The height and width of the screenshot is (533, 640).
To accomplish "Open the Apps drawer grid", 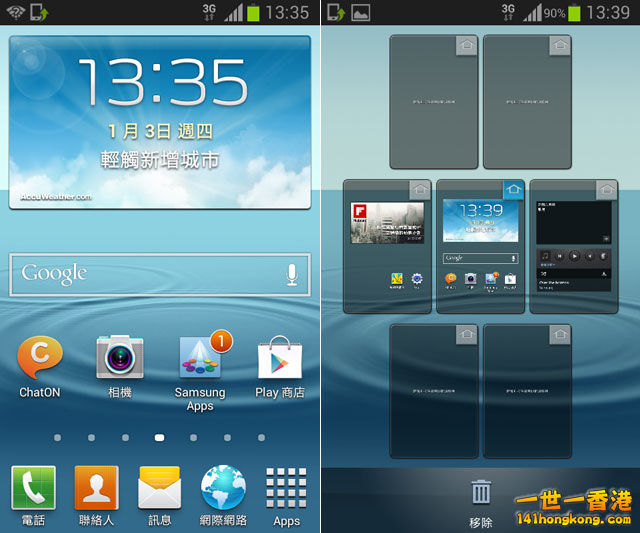I will click(287, 489).
